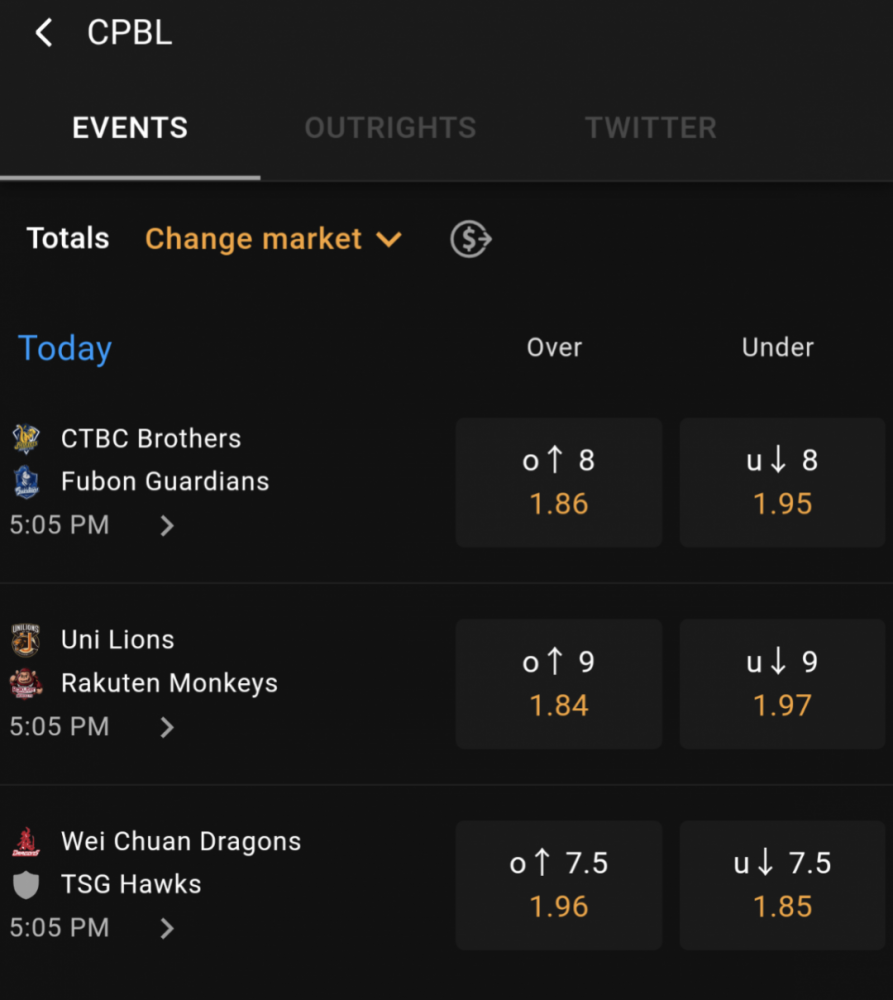Screen dimensions: 893x1000
Task: Tap the Fubon Guardians team logo
Action: tap(26, 482)
